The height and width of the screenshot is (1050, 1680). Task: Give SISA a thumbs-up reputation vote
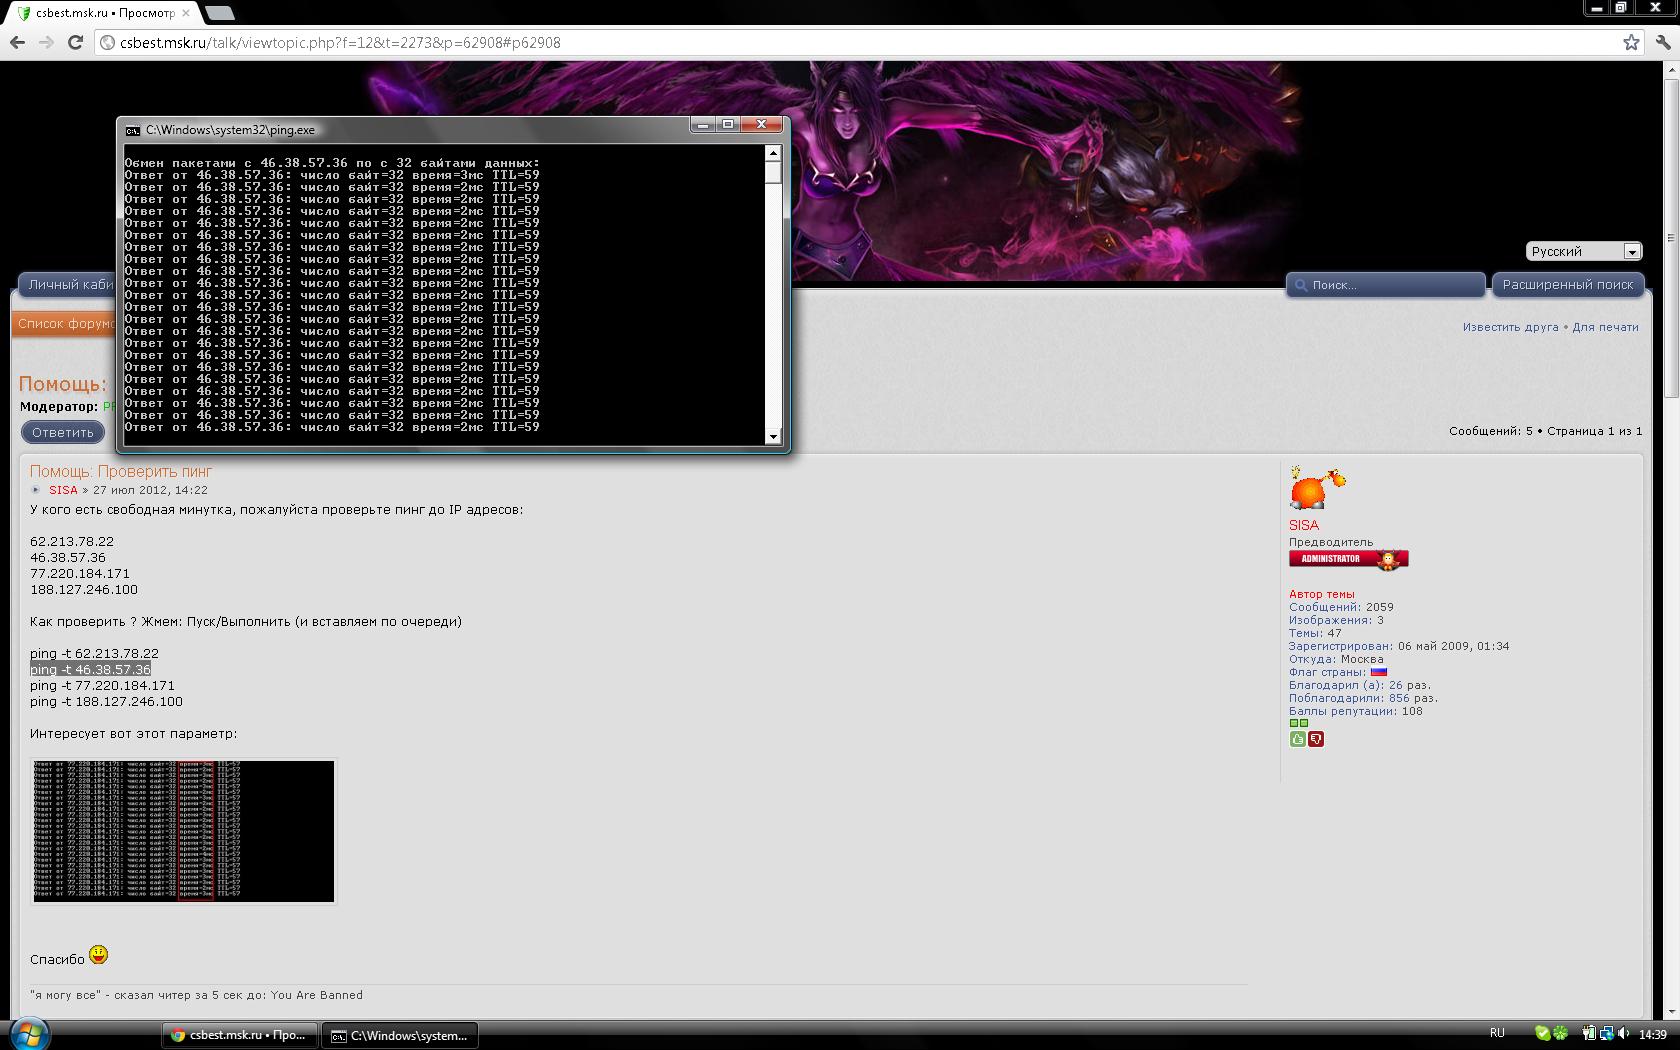[x=1297, y=739]
